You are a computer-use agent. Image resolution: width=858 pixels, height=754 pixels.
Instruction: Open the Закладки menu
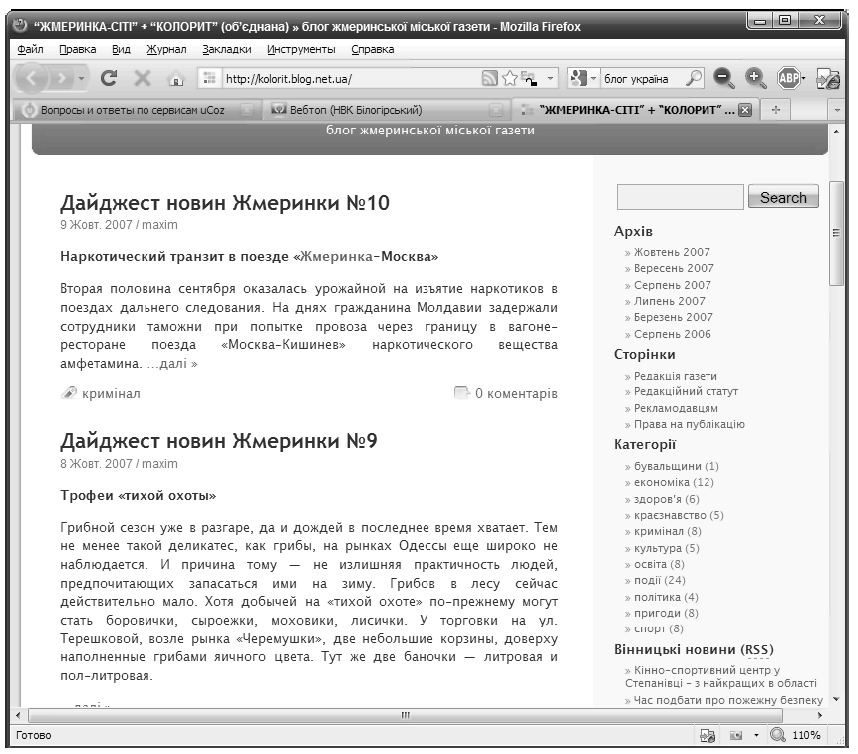tap(227, 49)
